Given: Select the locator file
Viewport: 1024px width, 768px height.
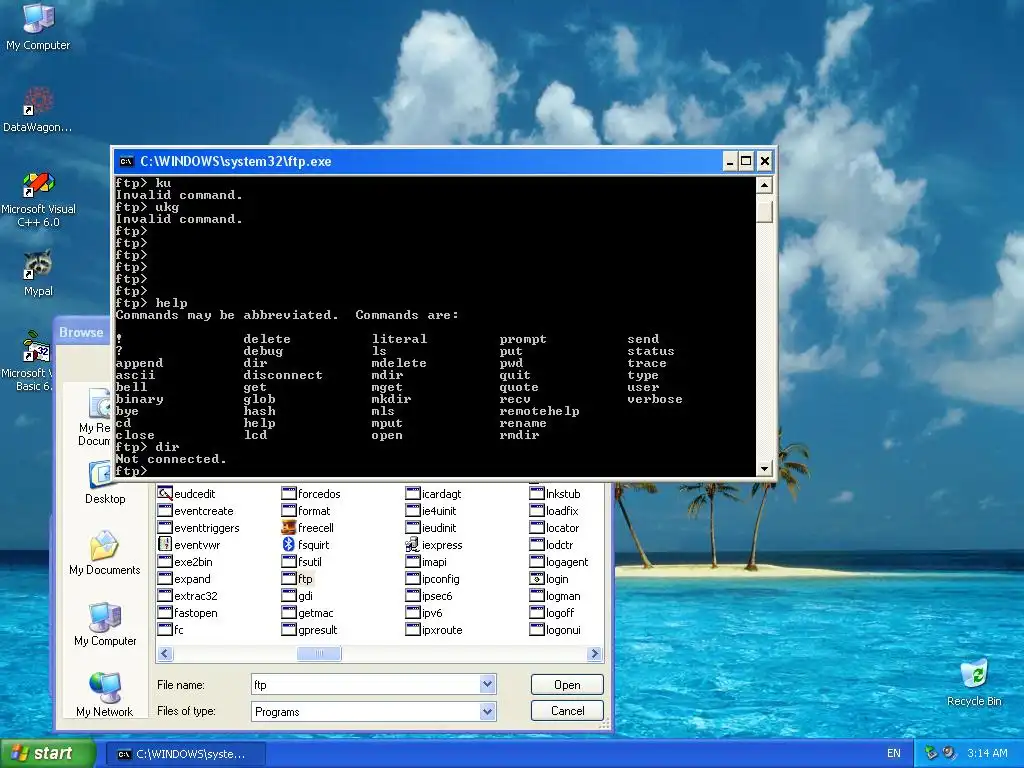Looking at the screenshot, I should click(x=554, y=528).
